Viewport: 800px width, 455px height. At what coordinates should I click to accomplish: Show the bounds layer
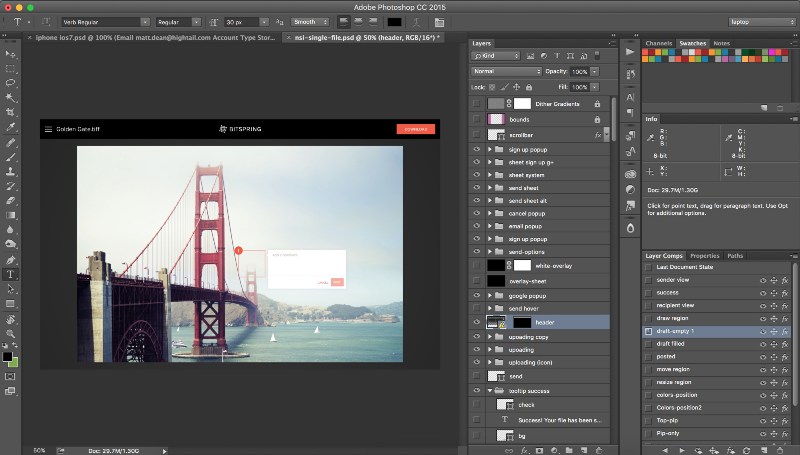477,119
